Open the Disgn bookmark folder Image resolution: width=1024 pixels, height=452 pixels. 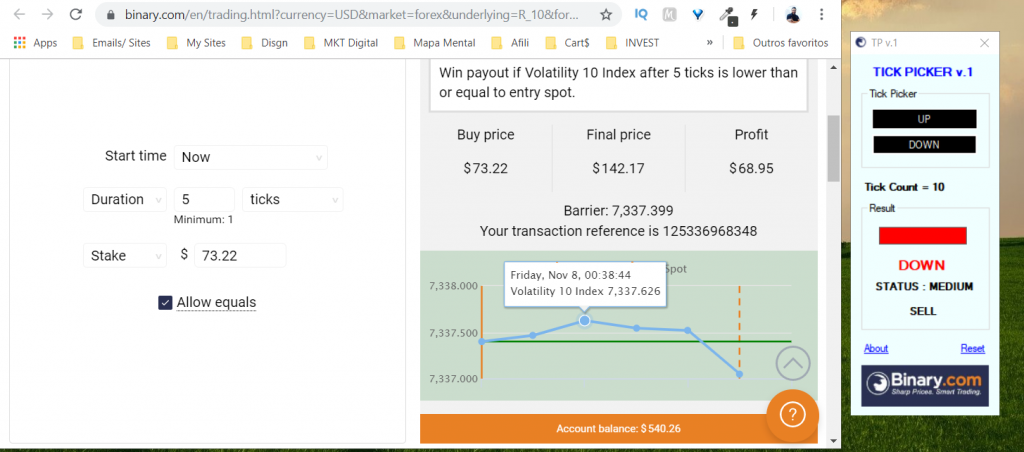tap(266, 43)
